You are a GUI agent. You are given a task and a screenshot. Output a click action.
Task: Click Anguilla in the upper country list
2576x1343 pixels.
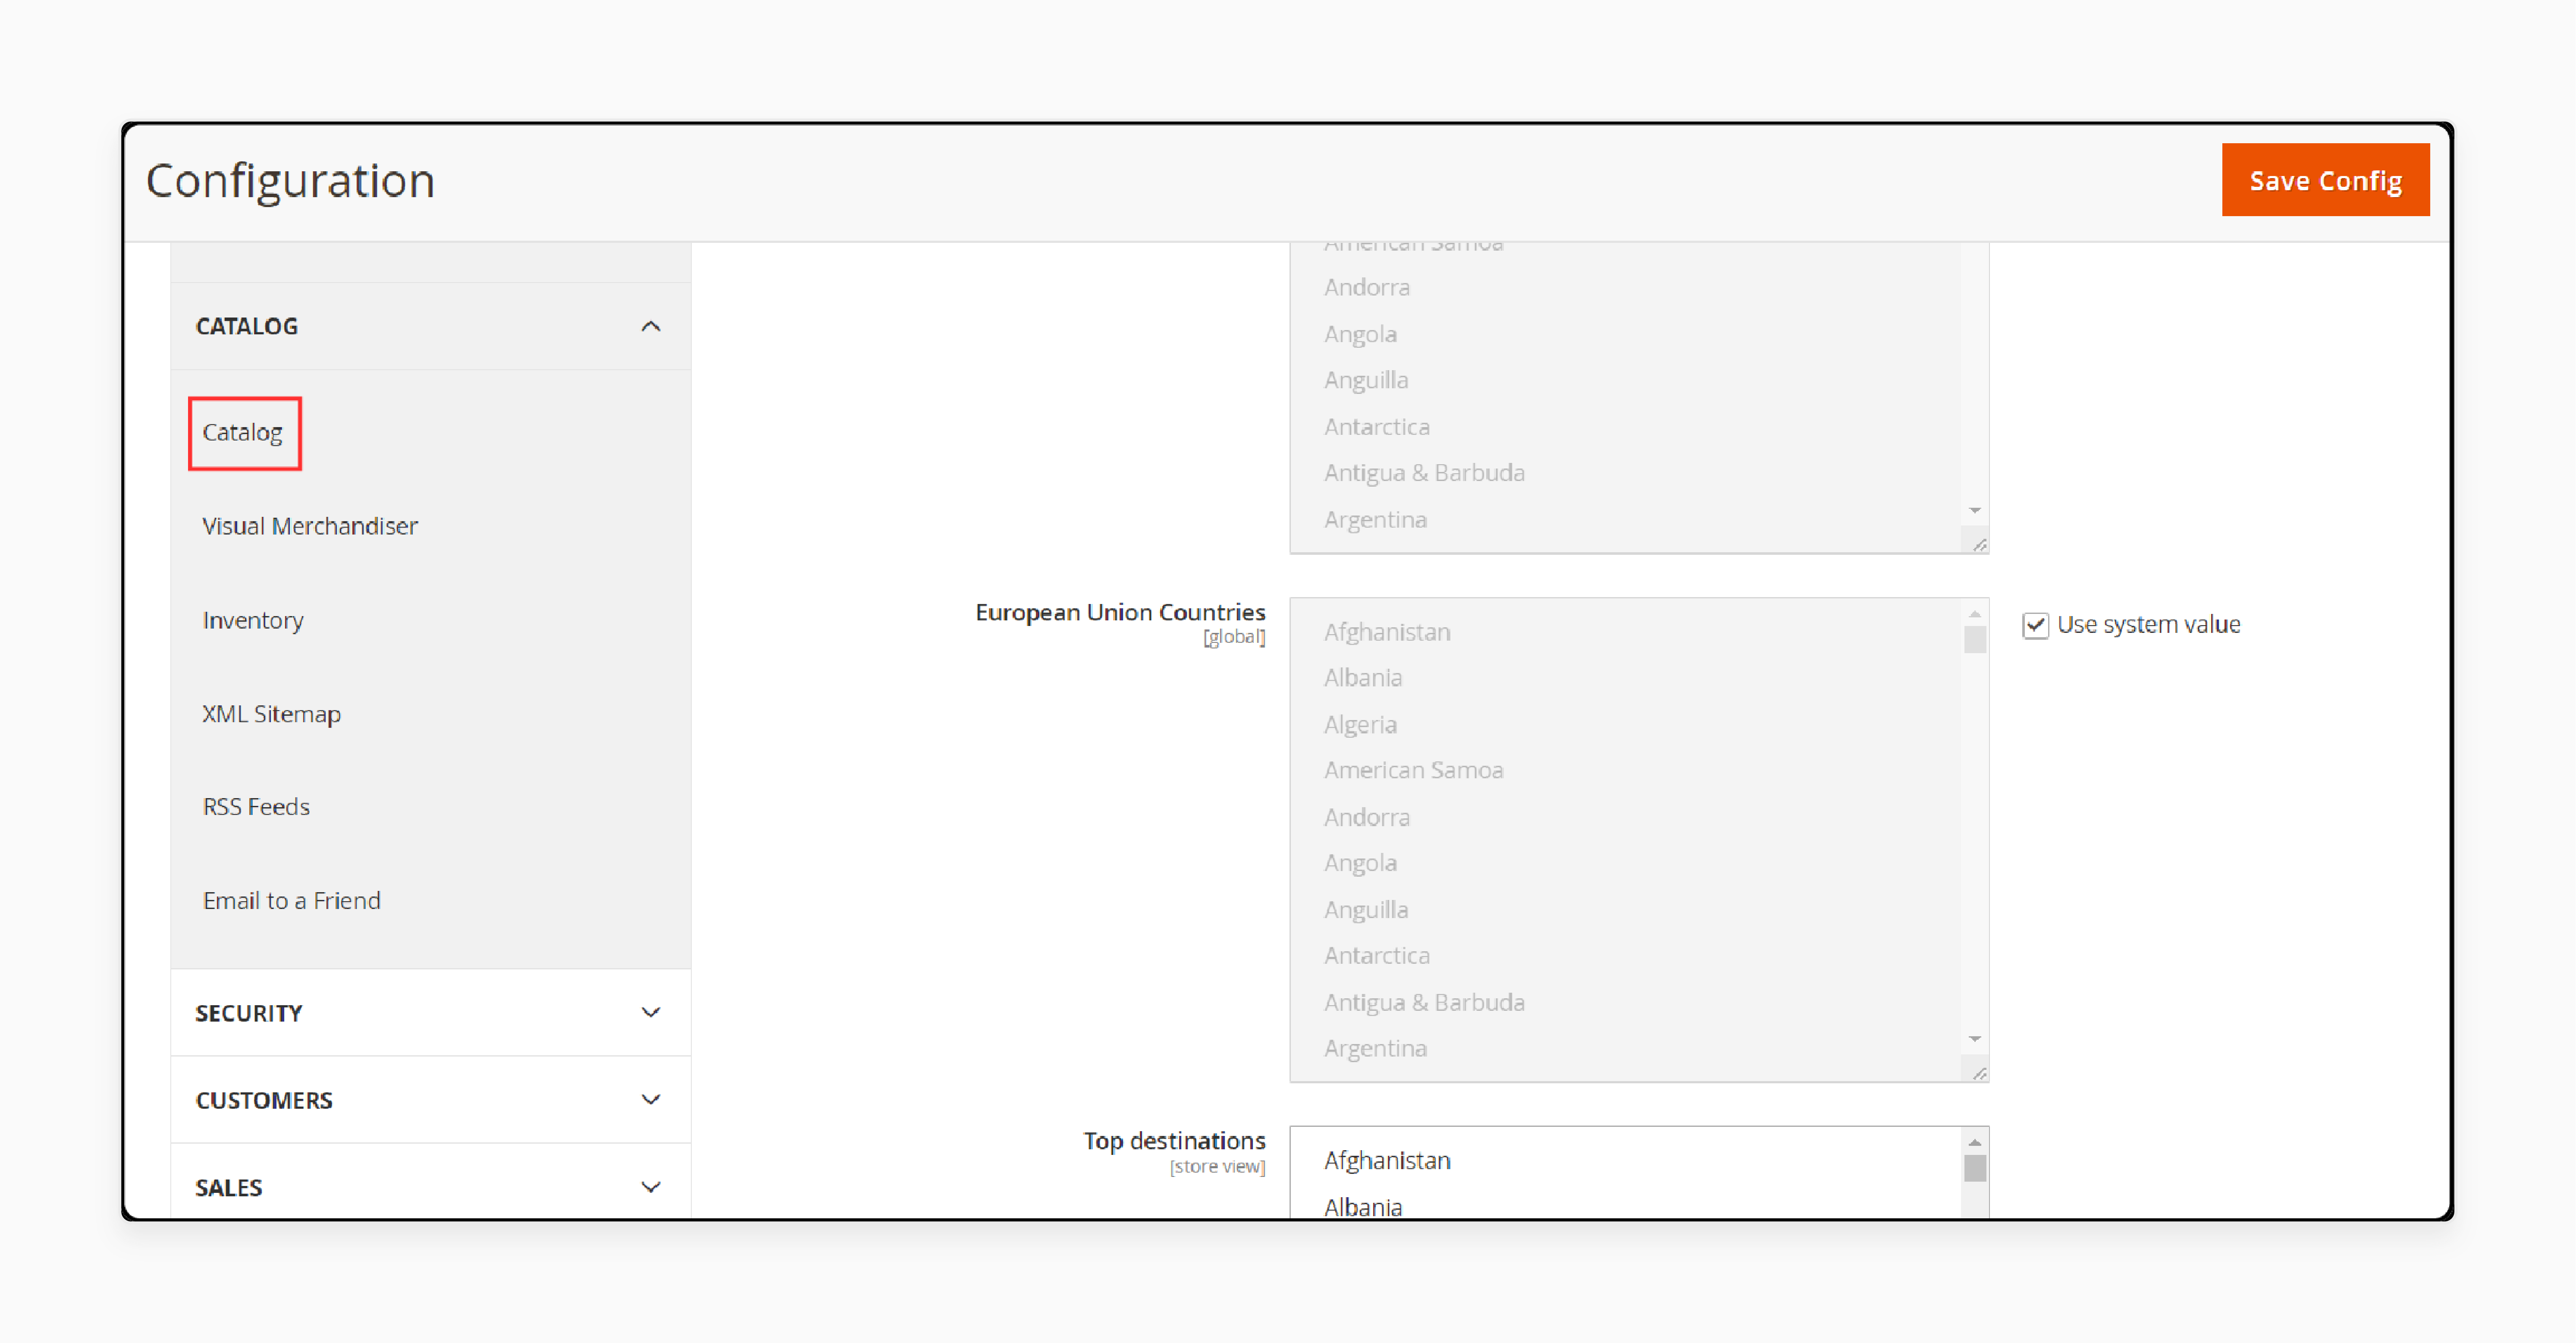pyautogui.click(x=1365, y=380)
